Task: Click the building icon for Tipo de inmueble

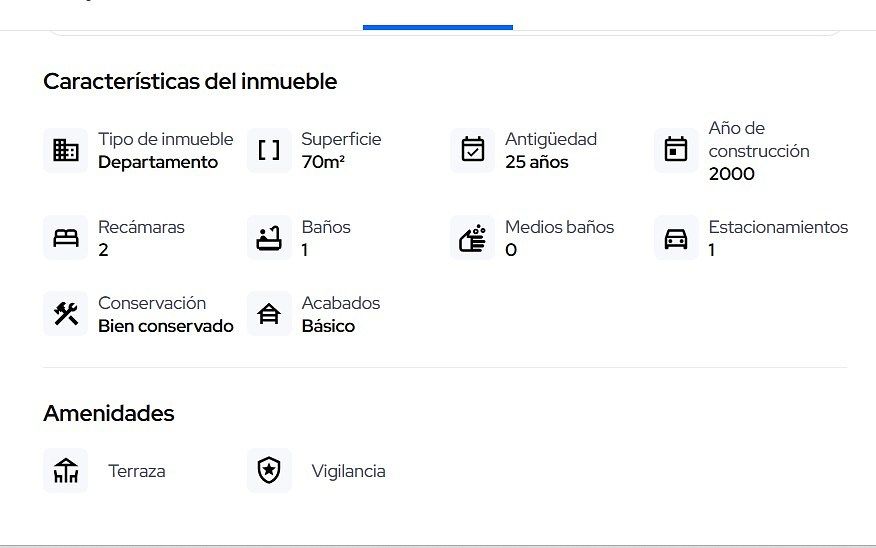Action: coord(66,150)
